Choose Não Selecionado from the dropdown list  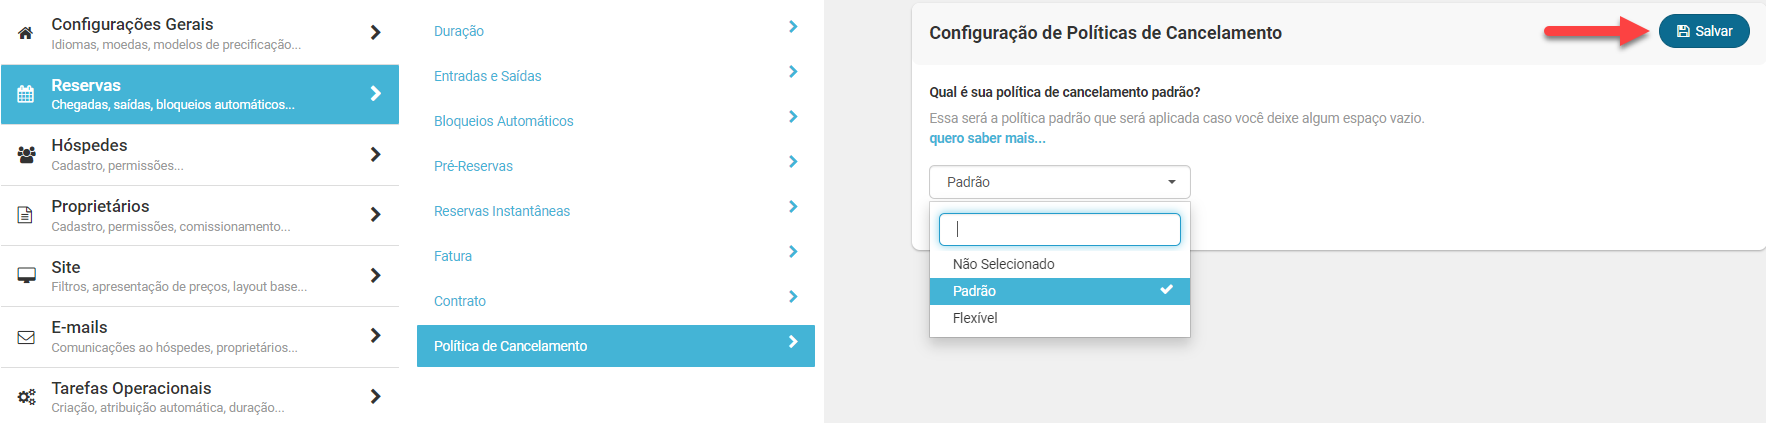click(1003, 264)
